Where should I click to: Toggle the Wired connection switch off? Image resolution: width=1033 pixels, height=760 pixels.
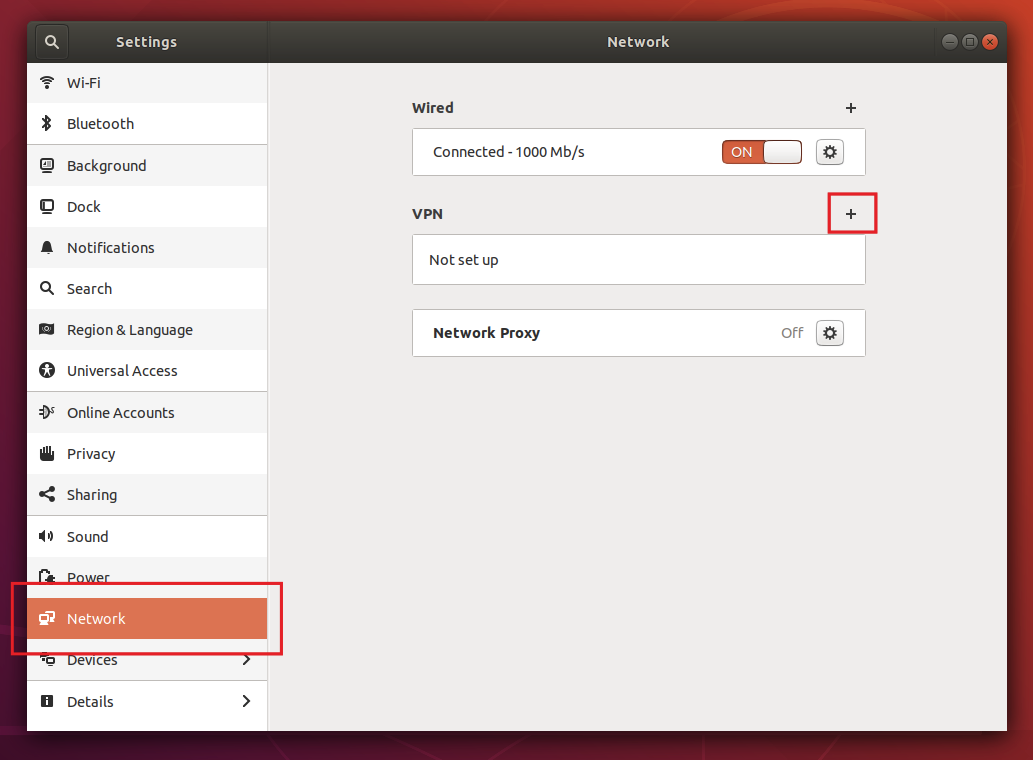pos(762,152)
